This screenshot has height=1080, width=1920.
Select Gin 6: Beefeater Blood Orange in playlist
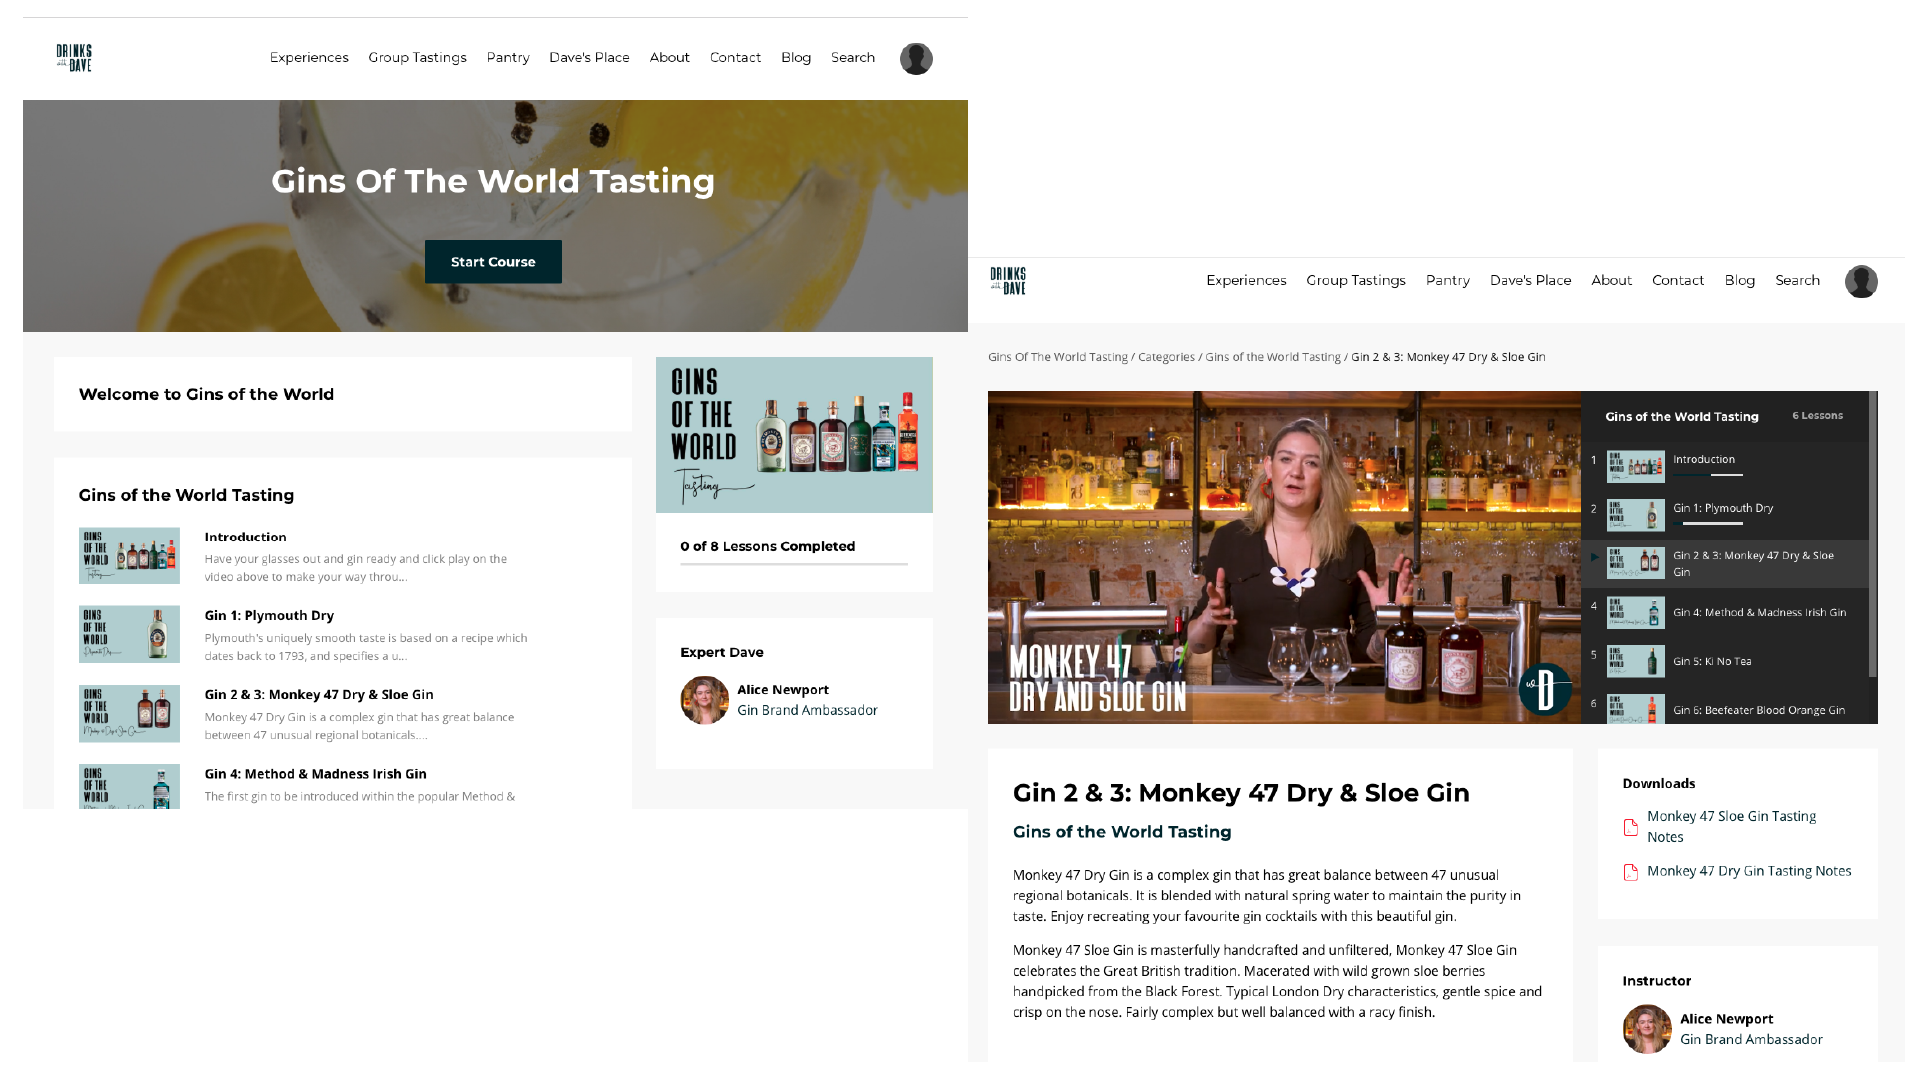point(1725,707)
